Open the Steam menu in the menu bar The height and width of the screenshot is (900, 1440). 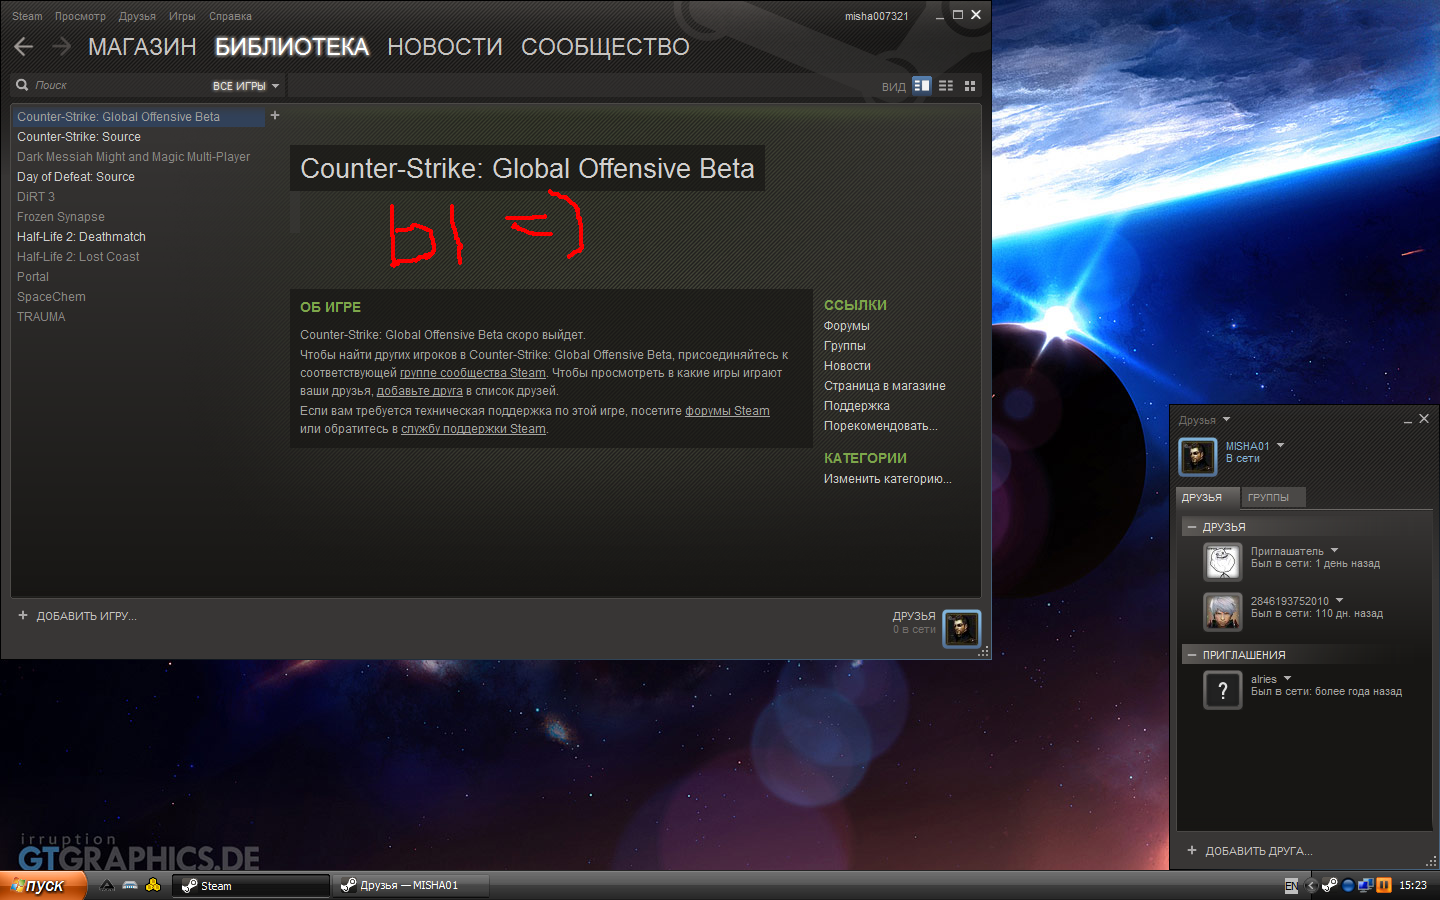(27, 16)
